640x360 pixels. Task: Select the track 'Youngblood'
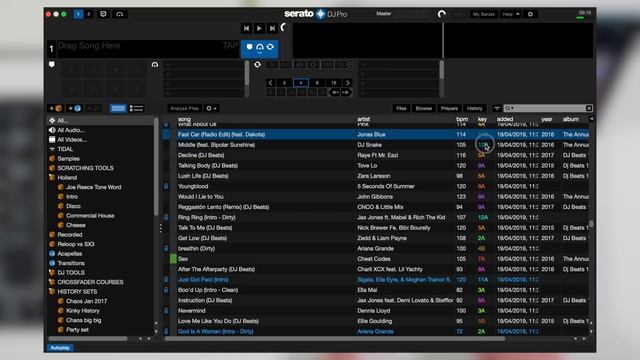pyautogui.click(x=193, y=186)
